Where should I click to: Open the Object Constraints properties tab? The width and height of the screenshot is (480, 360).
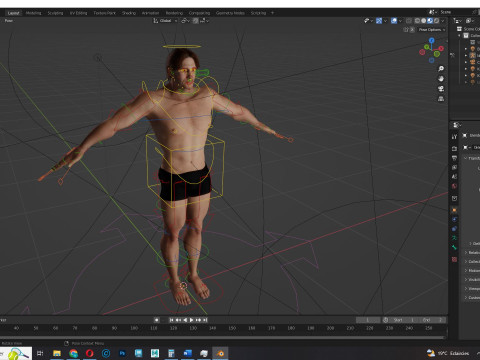coord(454,229)
